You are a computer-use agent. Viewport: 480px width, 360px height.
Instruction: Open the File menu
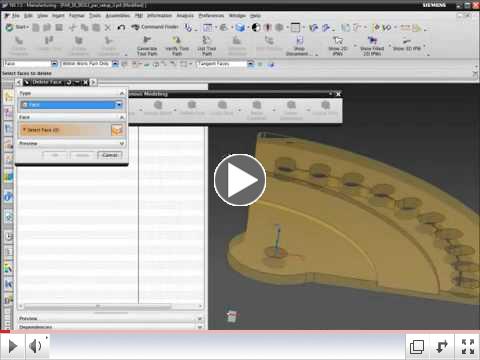point(16,16)
